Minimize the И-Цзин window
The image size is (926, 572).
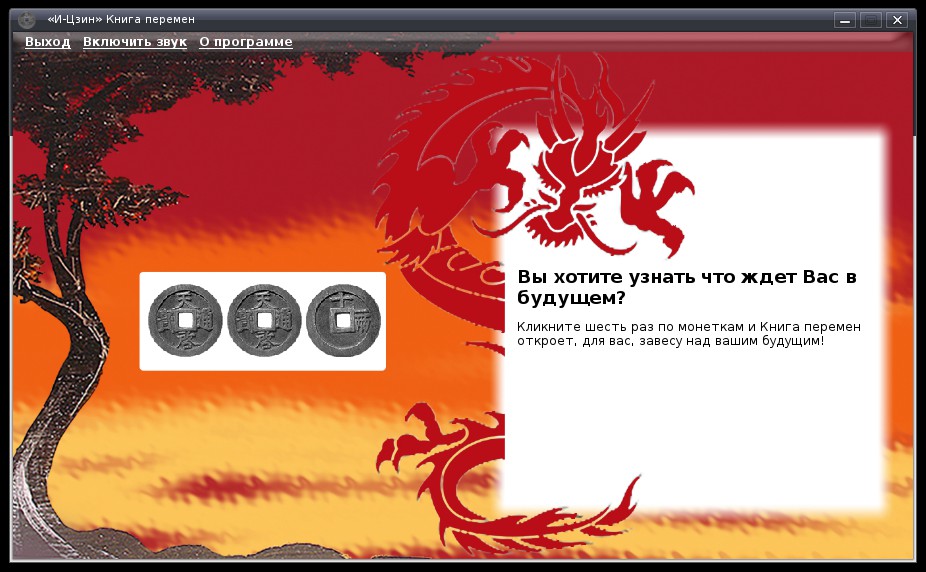[x=845, y=20]
